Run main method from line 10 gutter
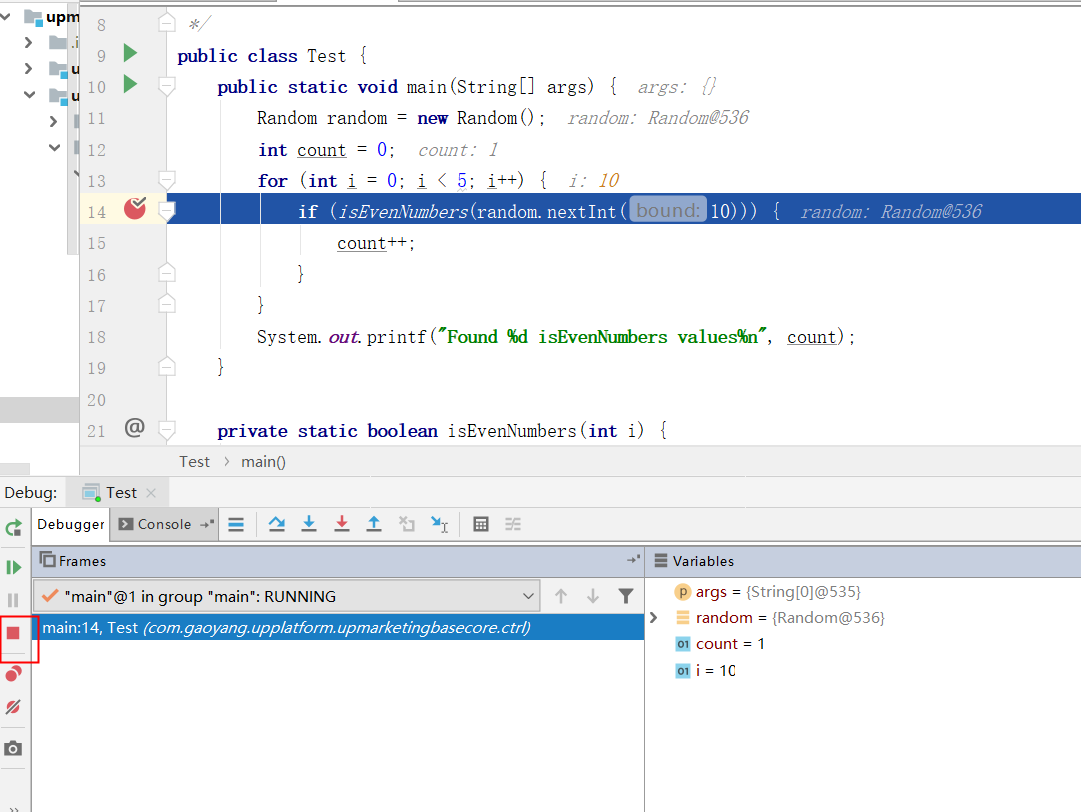The width and height of the screenshot is (1081, 812). pos(130,84)
